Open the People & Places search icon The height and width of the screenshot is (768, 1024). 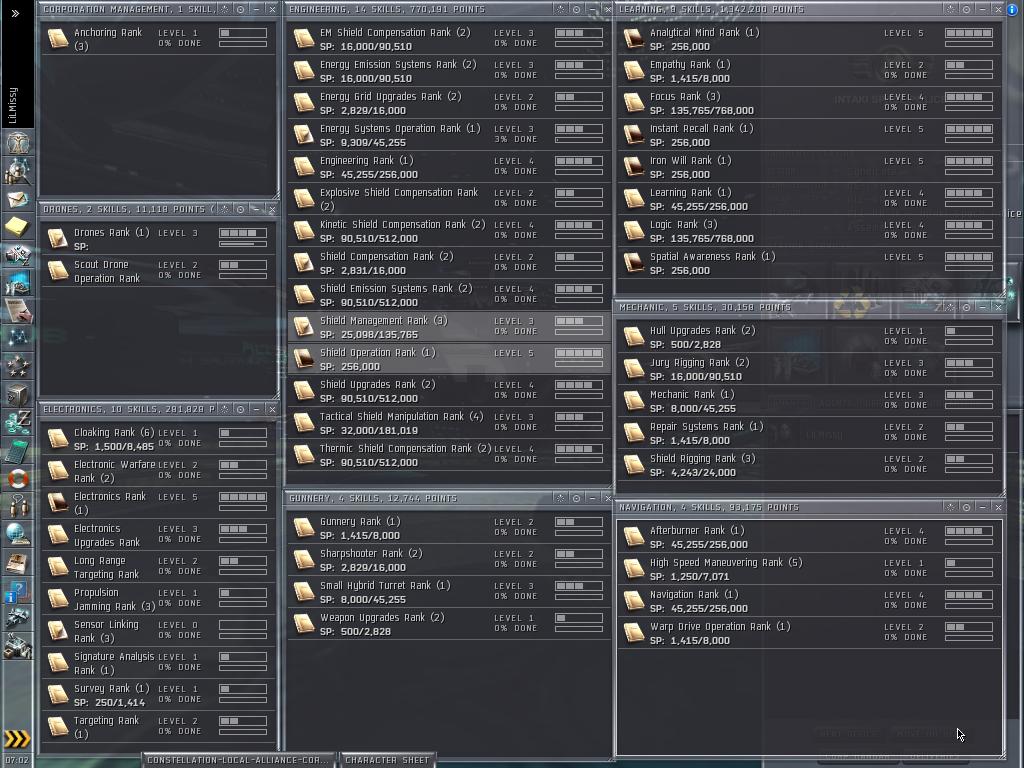click(18, 171)
